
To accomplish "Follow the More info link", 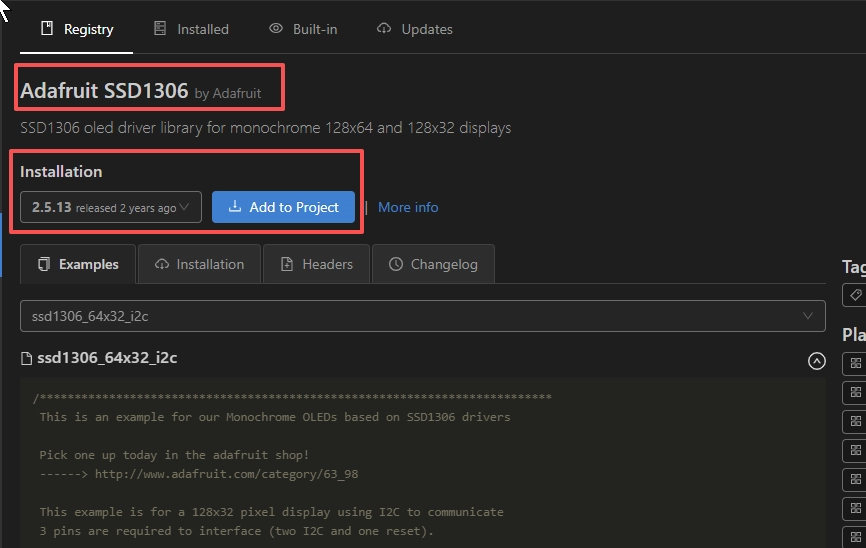I will point(408,207).
